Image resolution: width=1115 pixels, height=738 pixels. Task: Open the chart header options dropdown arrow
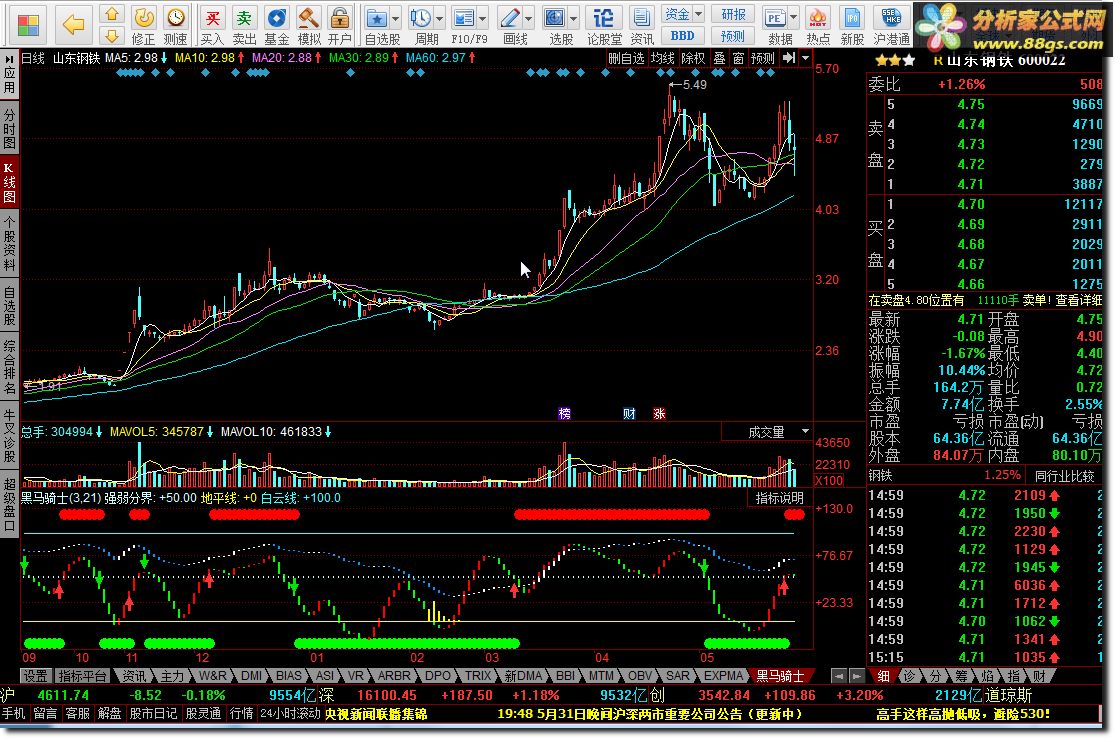805,58
